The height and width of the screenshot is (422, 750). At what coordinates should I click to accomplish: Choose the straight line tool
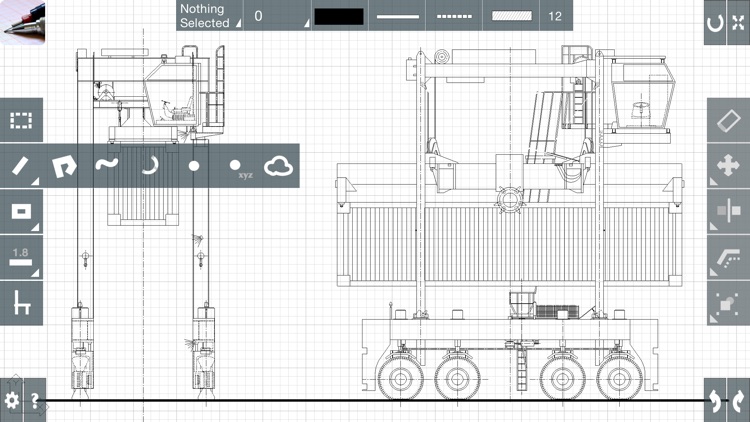point(21,166)
